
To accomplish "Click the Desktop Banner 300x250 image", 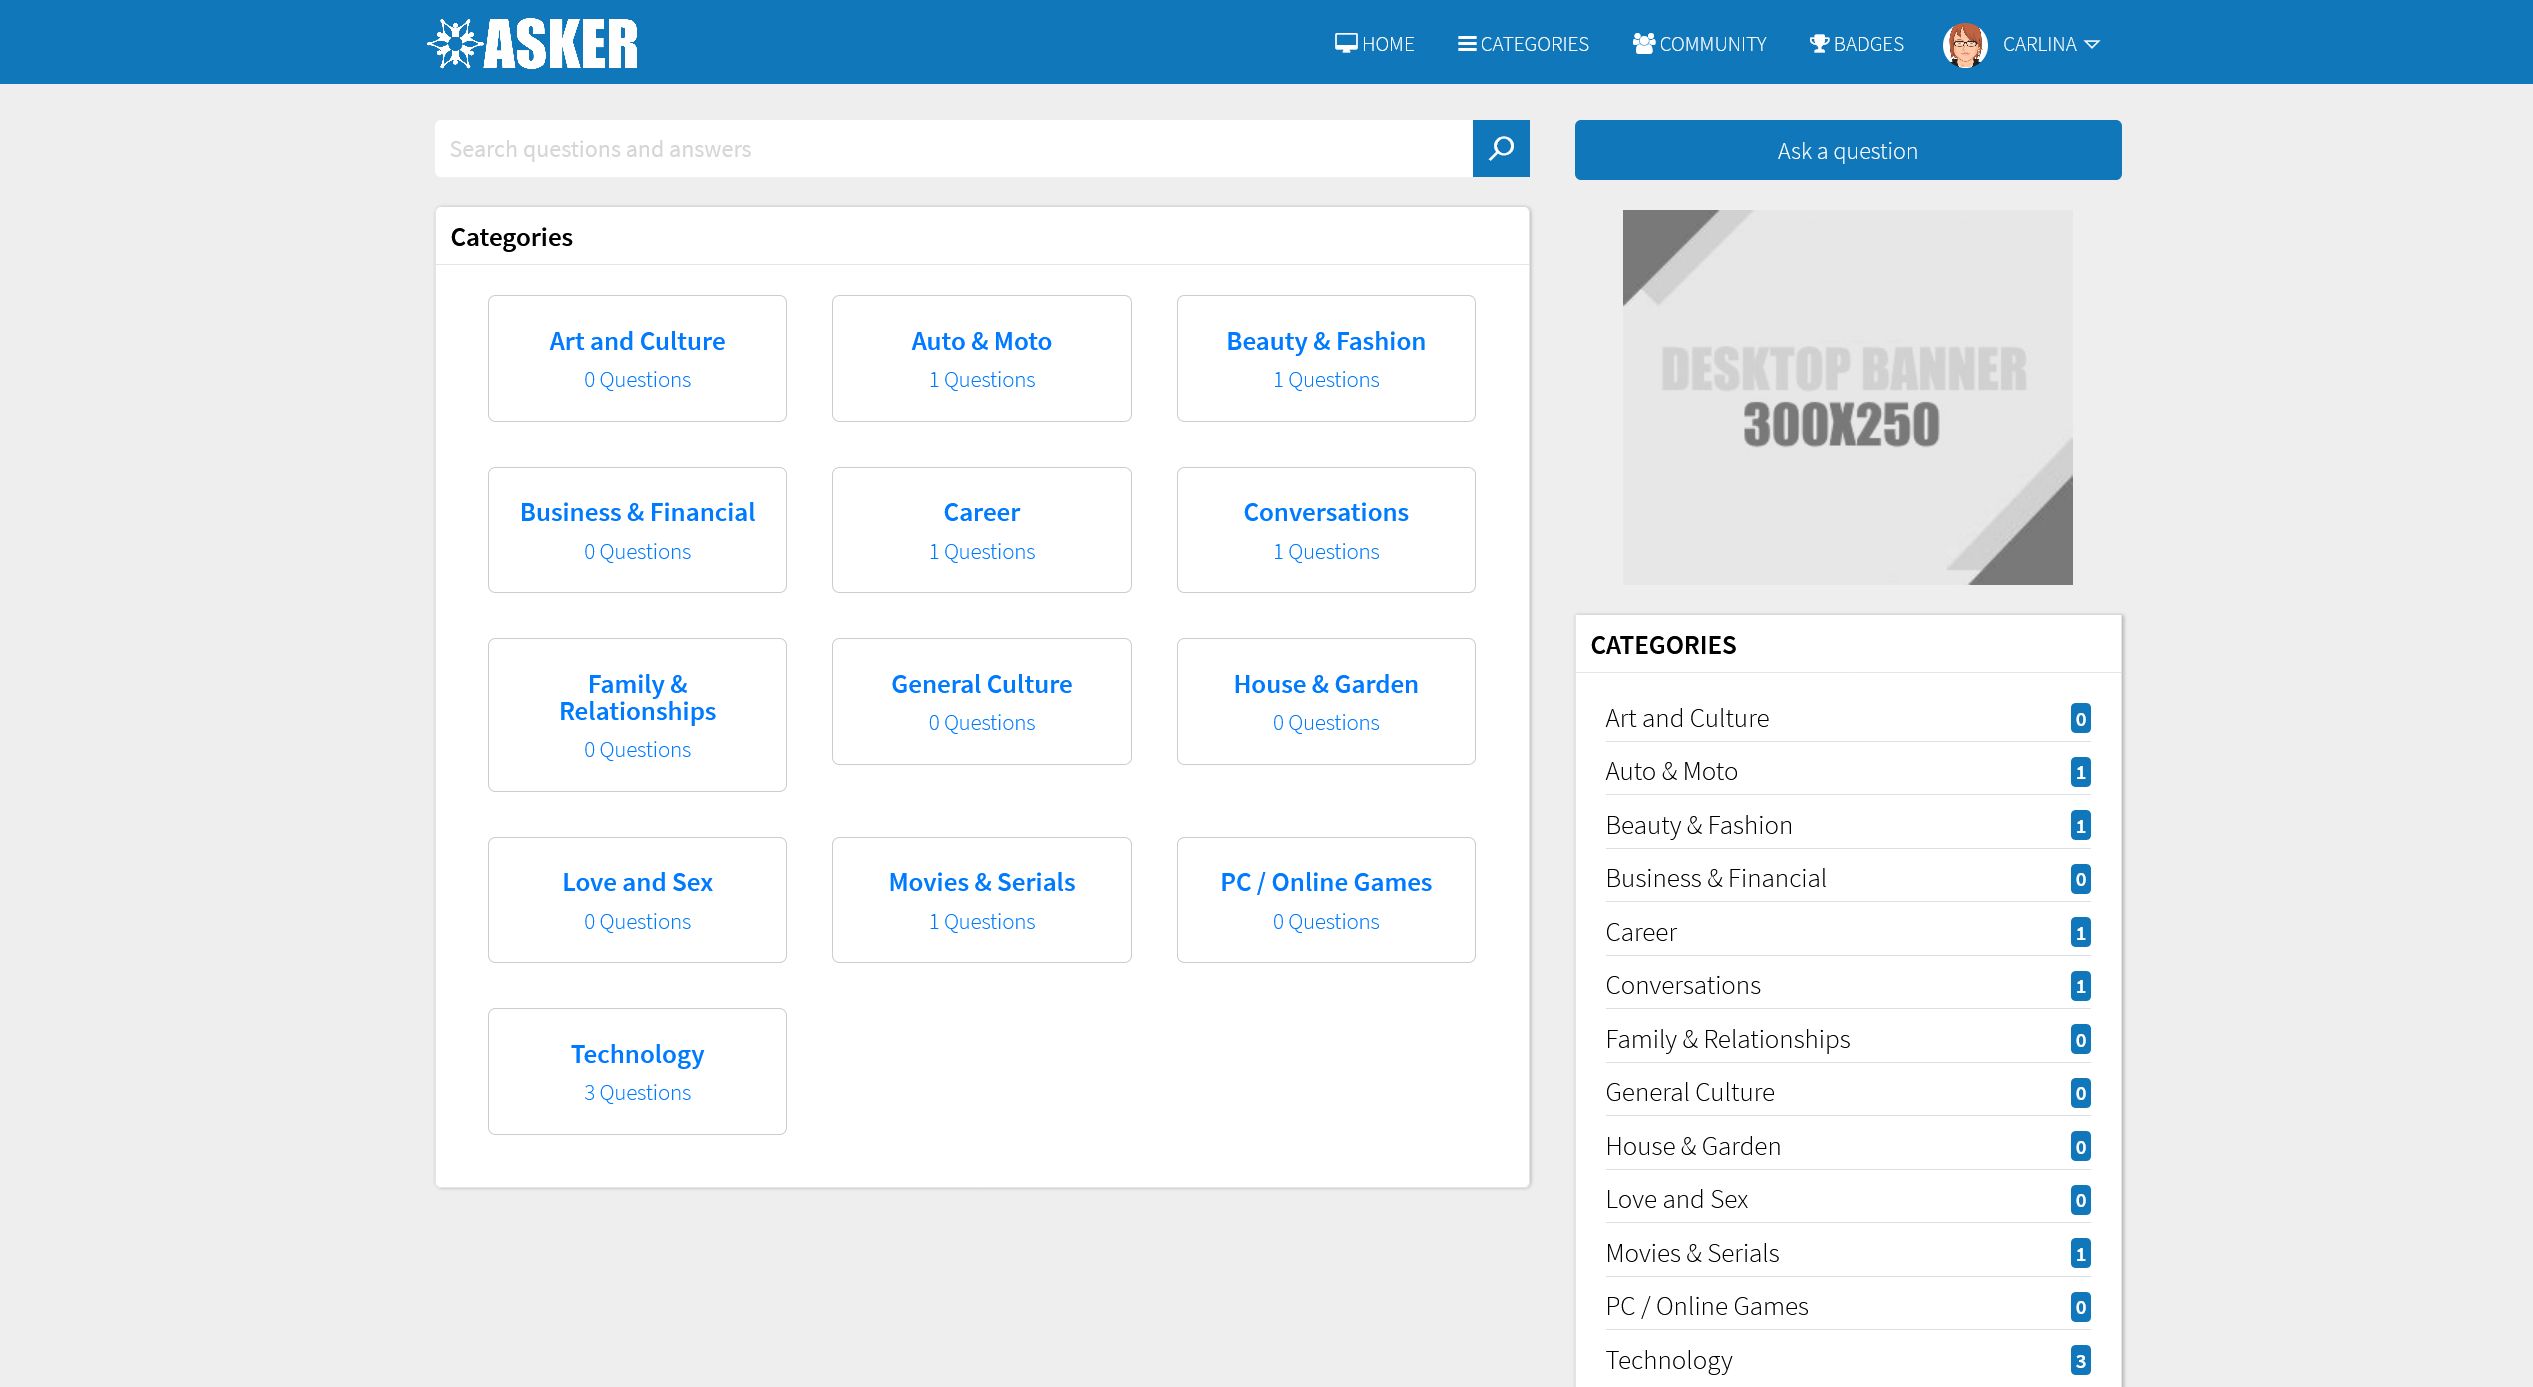I will (1846, 397).
